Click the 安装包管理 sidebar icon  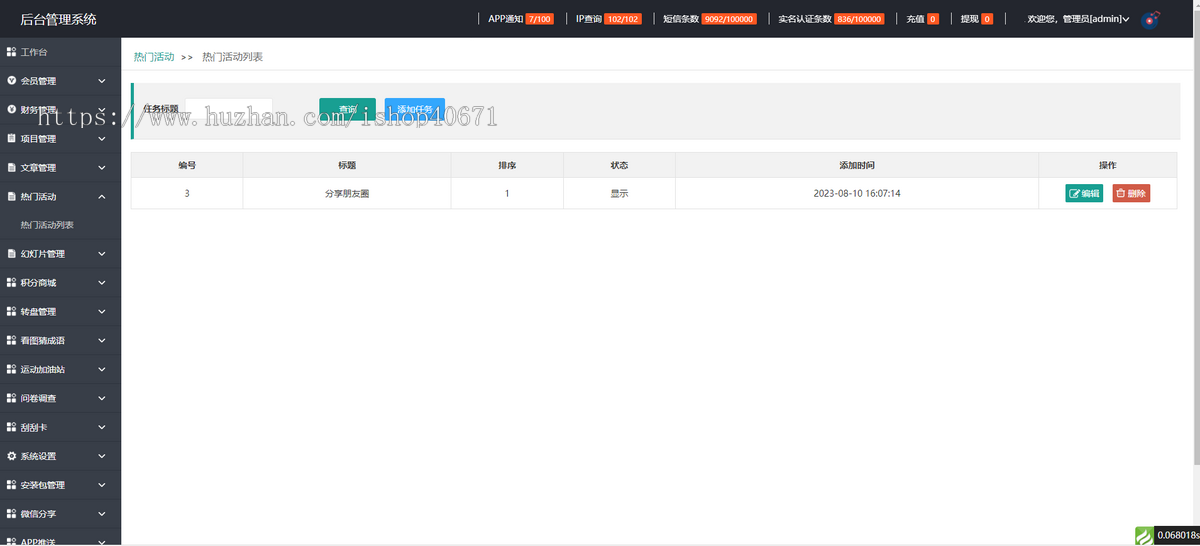(11, 485)
